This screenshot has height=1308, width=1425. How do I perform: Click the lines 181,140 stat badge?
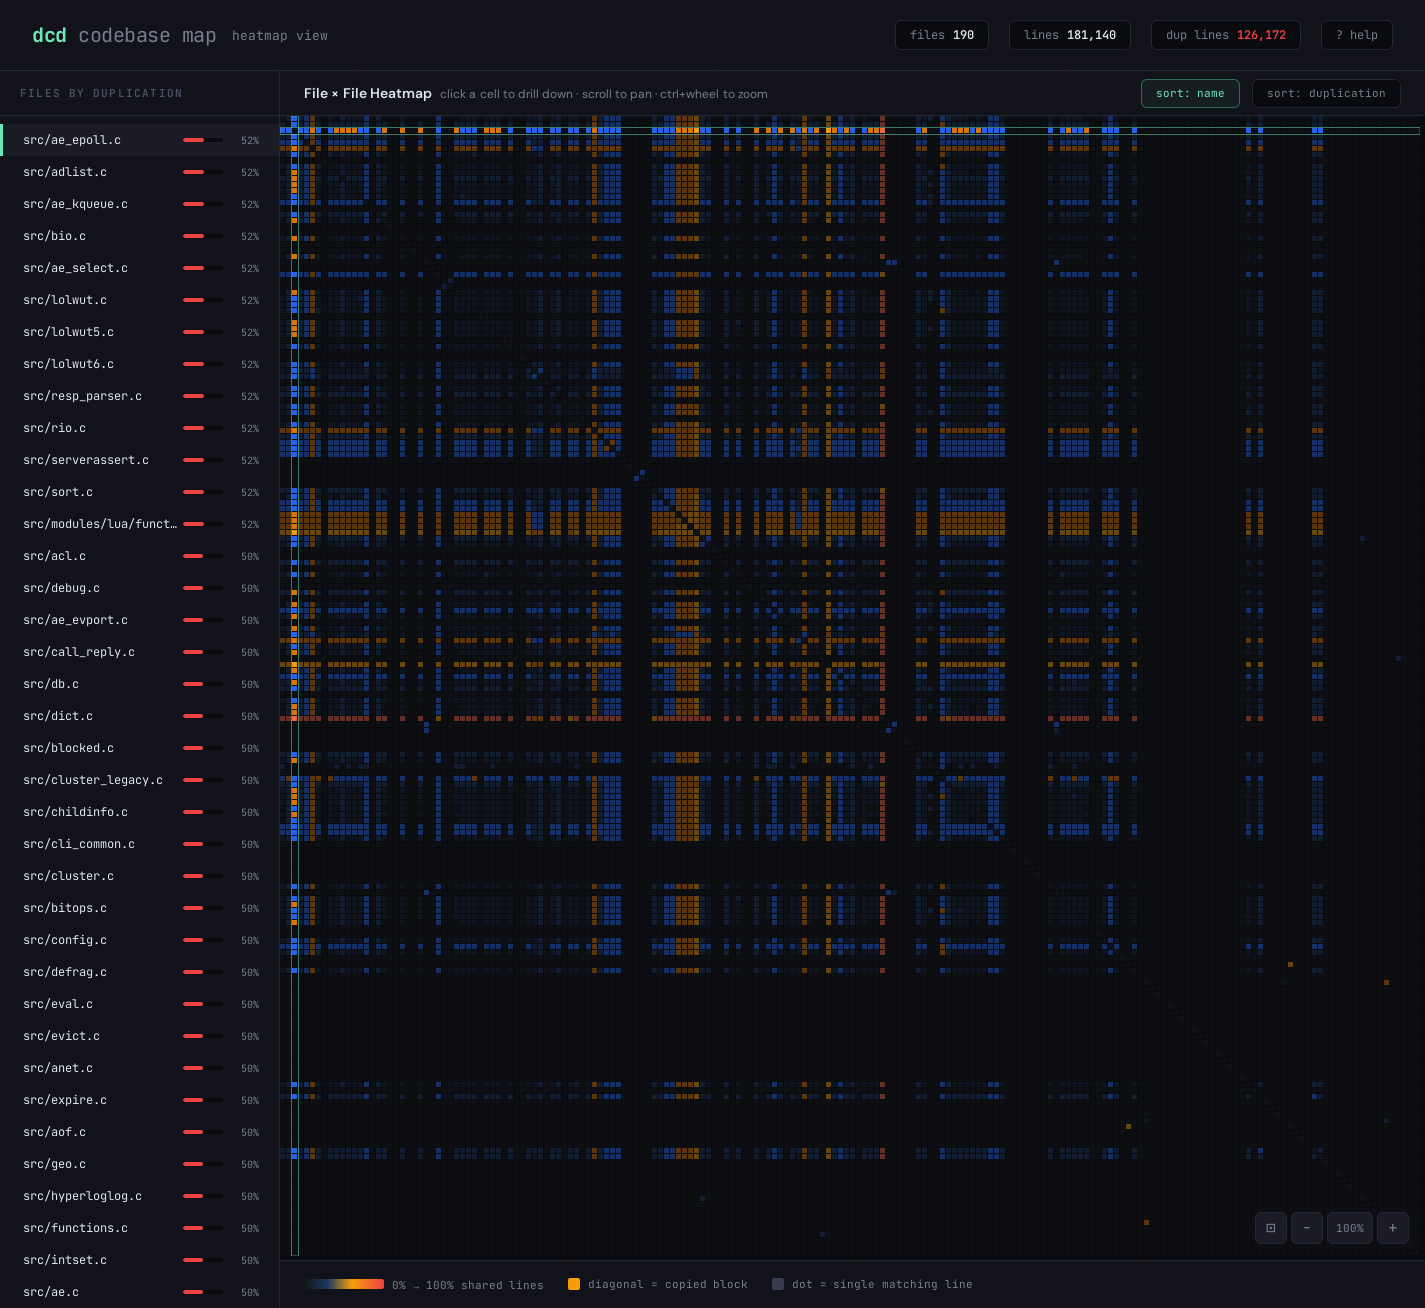click(1070, 35)
